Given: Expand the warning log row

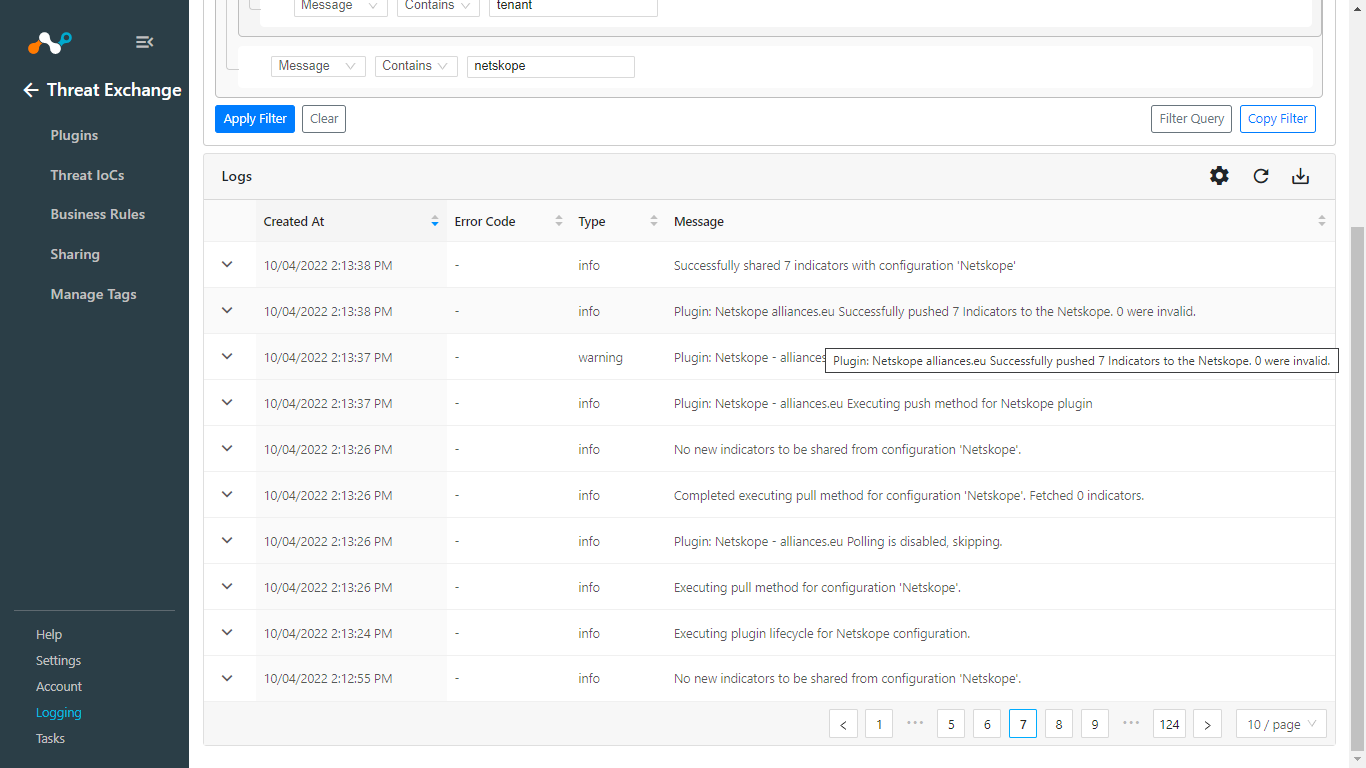Looking at the screenshot, I should pyautogui.click(x=227, y=357).
